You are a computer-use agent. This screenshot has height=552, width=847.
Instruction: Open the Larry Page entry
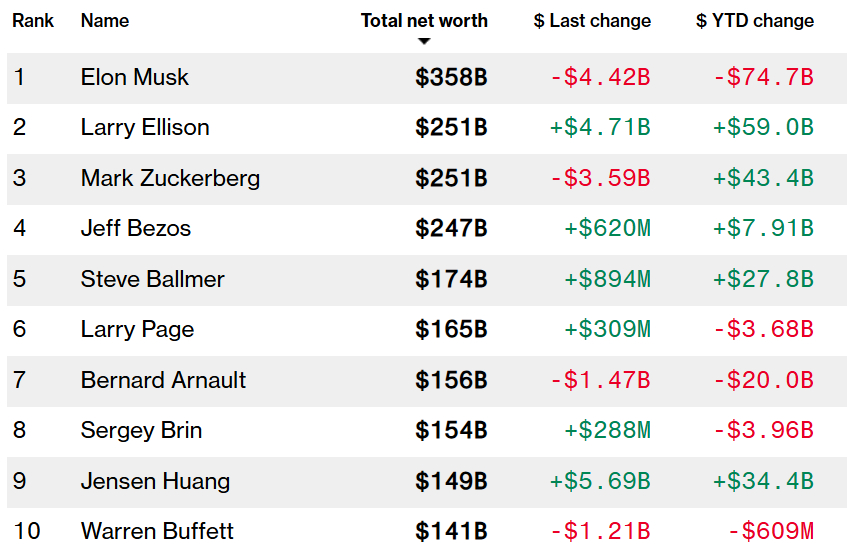[x=137, y=329]
